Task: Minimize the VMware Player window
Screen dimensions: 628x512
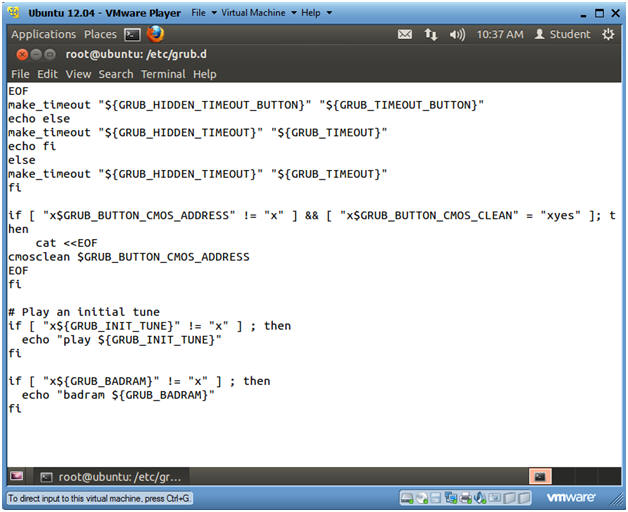Action: 584,14
